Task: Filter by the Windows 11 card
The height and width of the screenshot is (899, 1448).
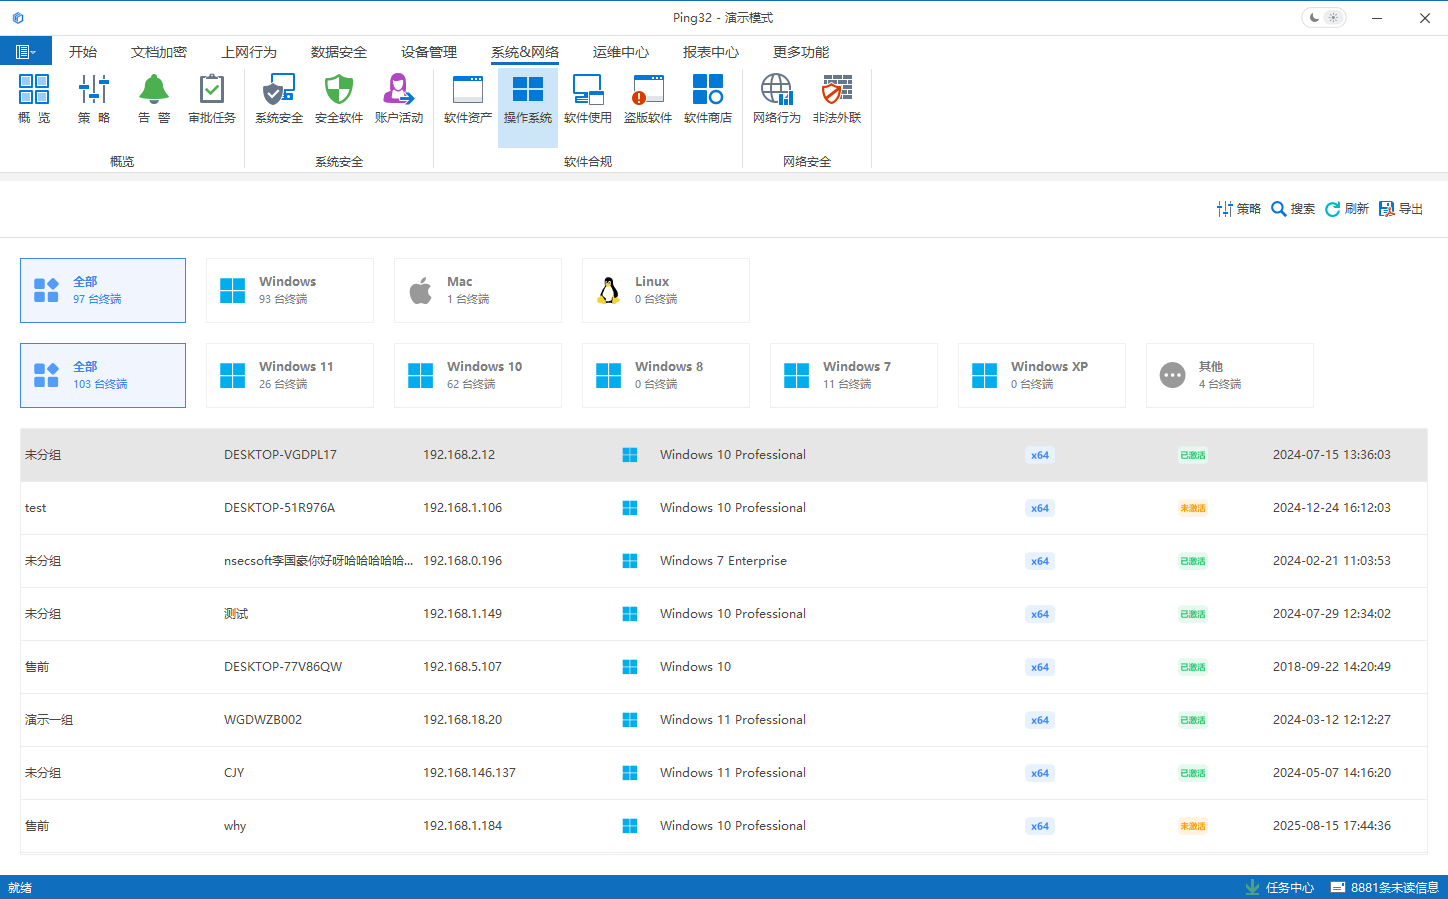Action: (x=290, y=375)
